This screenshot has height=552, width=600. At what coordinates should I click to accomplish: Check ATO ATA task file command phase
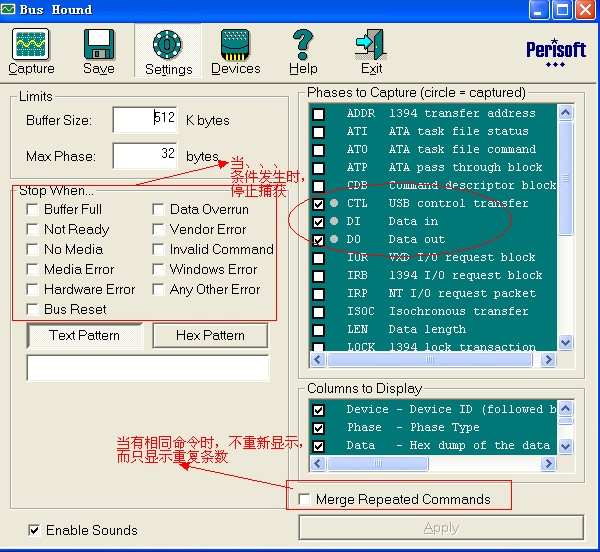[318, 150]
